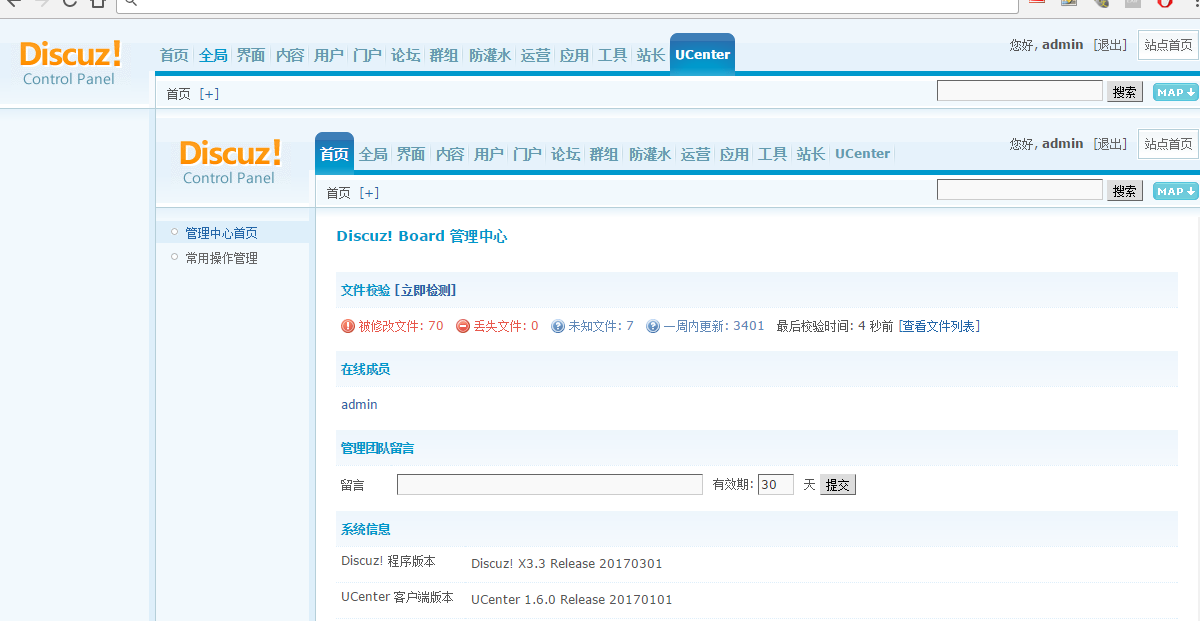
Task: Open 应用 in the inner frame navigation
Action: tap(734, 154)
